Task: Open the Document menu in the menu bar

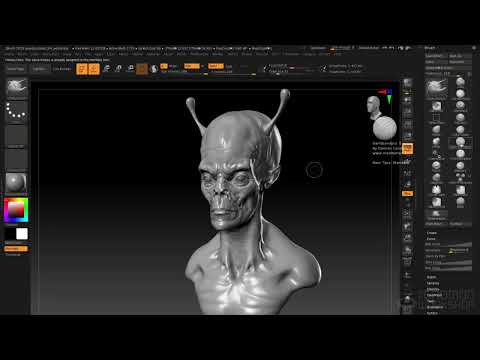Action: click(51, 54)
